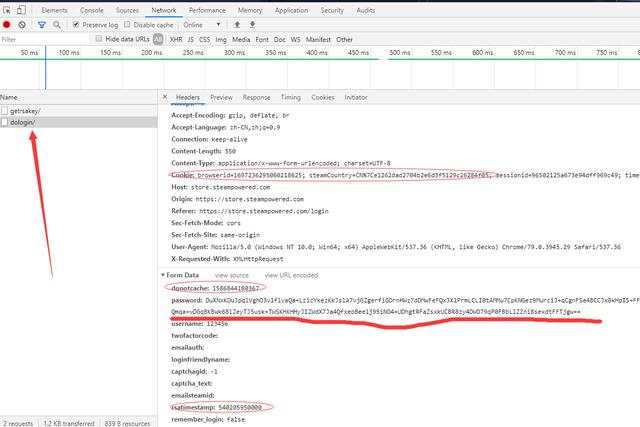Switch to Sources panel

click(x=127, y=10)
